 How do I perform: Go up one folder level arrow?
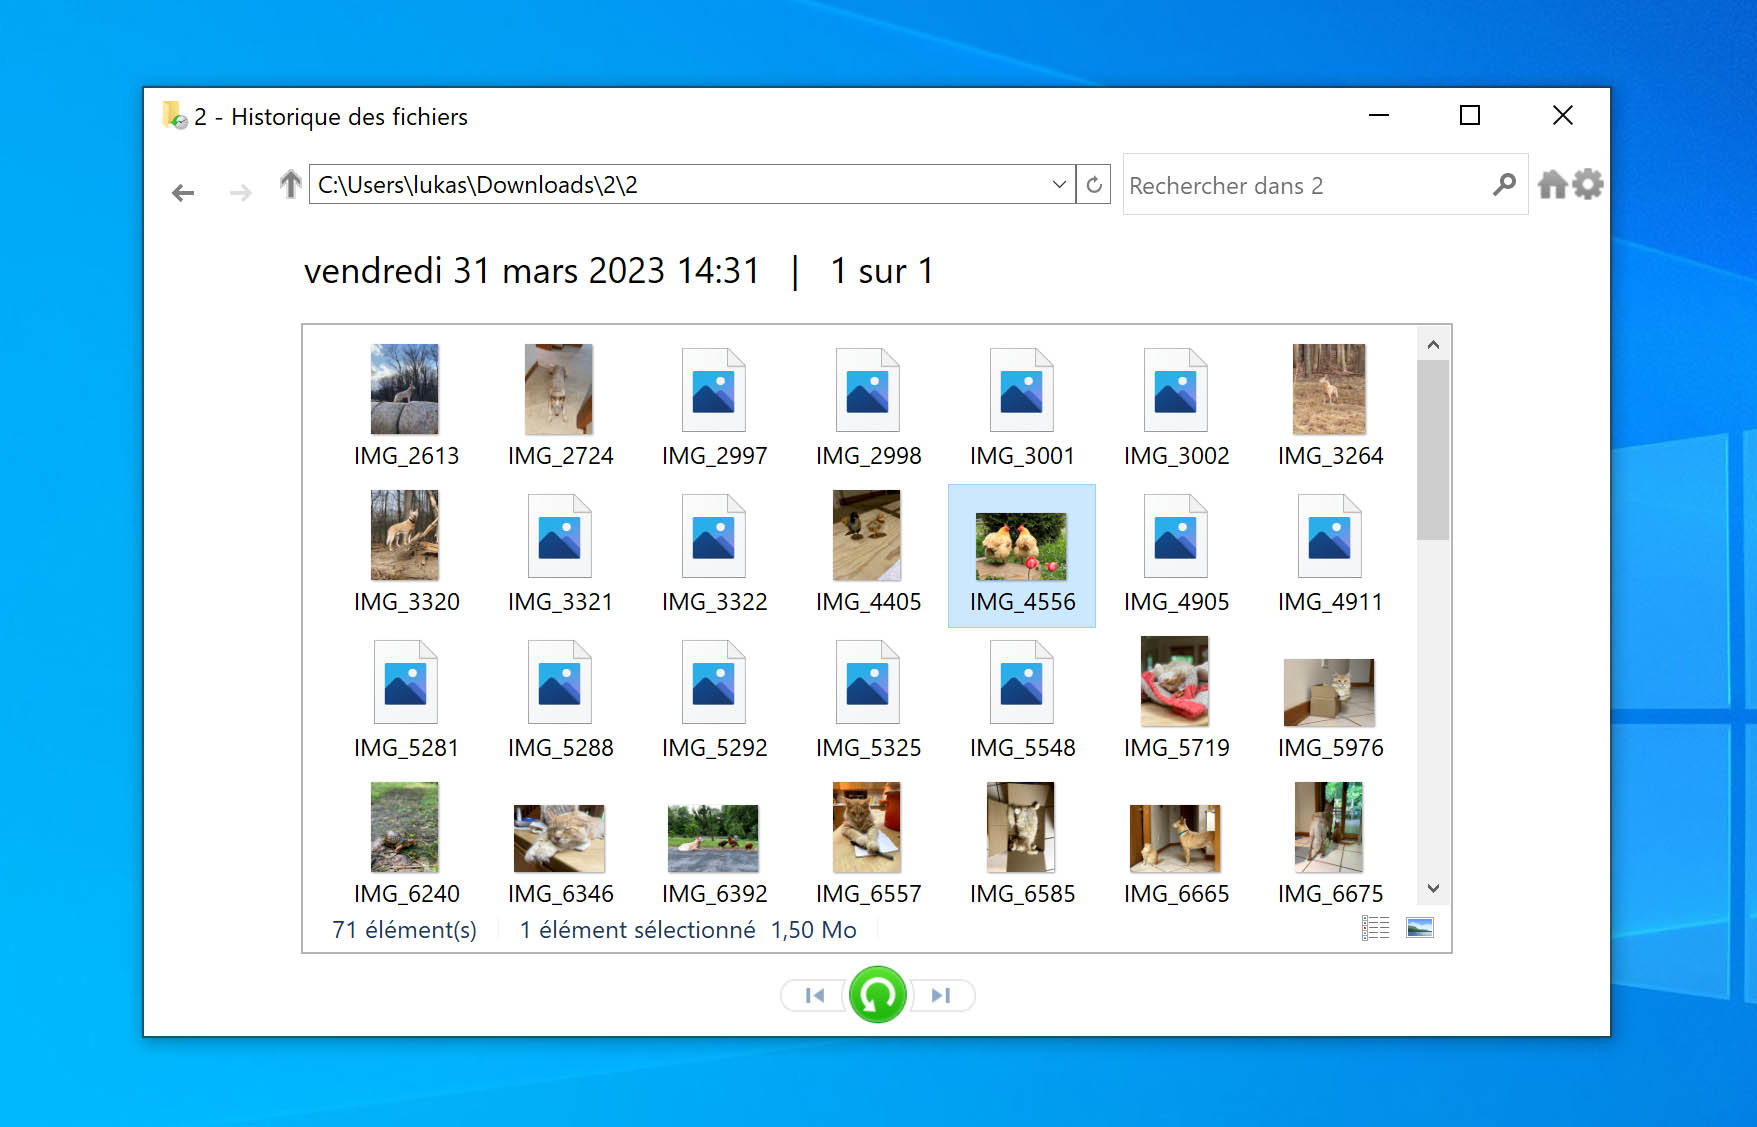click(290, 184)
